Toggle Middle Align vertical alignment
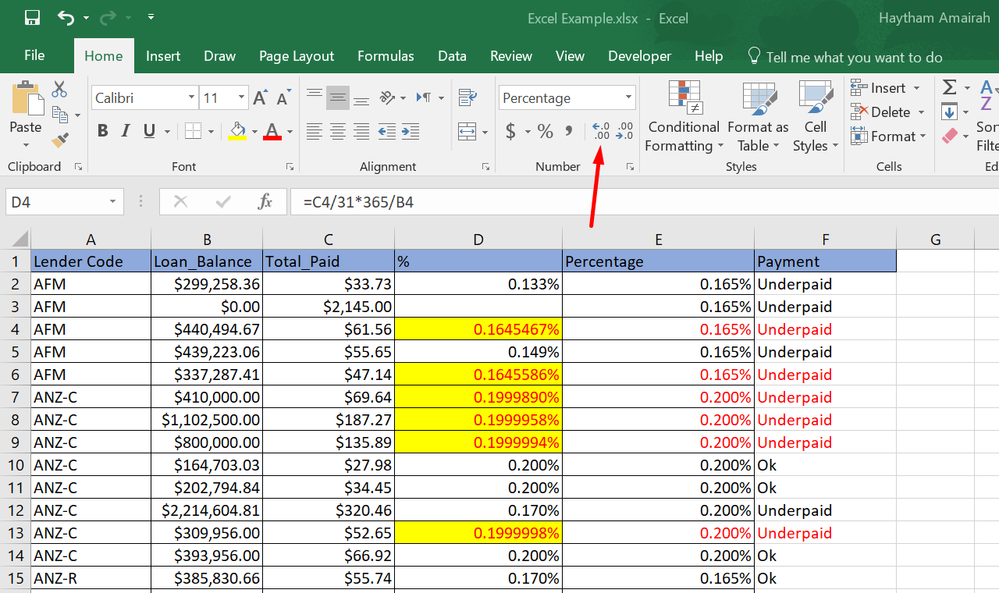 click(338, 97)
